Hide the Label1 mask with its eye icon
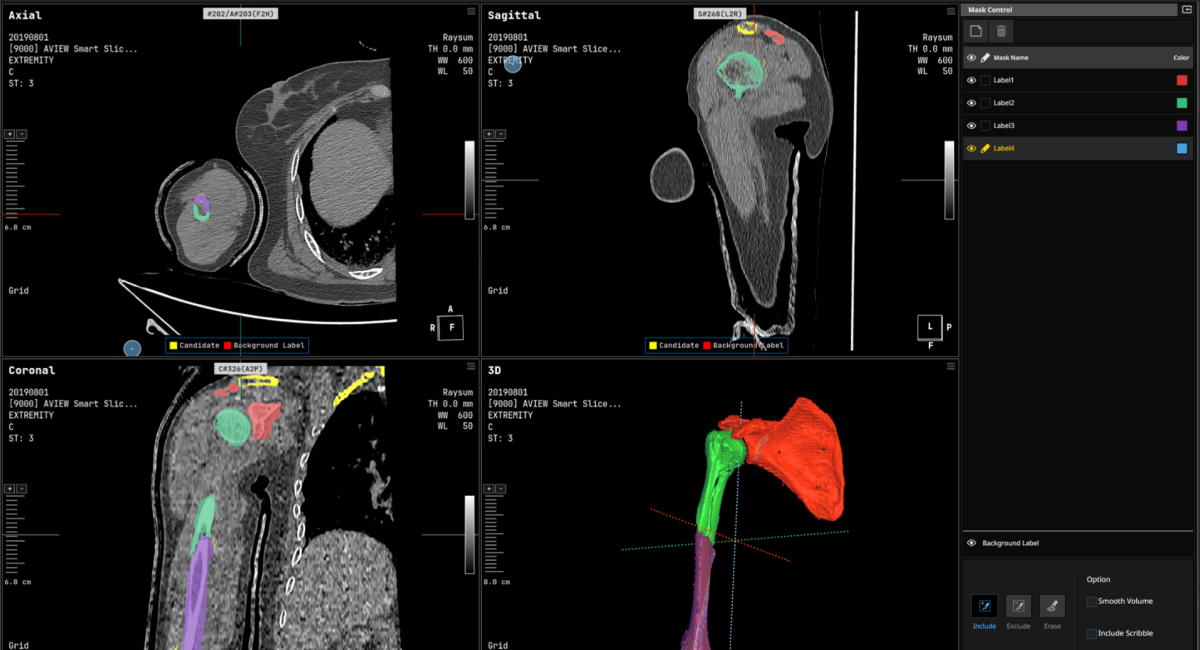This screenshot has width=1200, height=650. (x=971, y=80)
